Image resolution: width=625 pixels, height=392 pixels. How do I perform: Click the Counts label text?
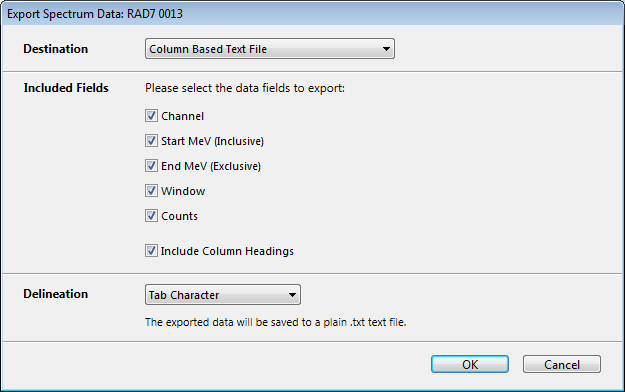pos(179,216)
